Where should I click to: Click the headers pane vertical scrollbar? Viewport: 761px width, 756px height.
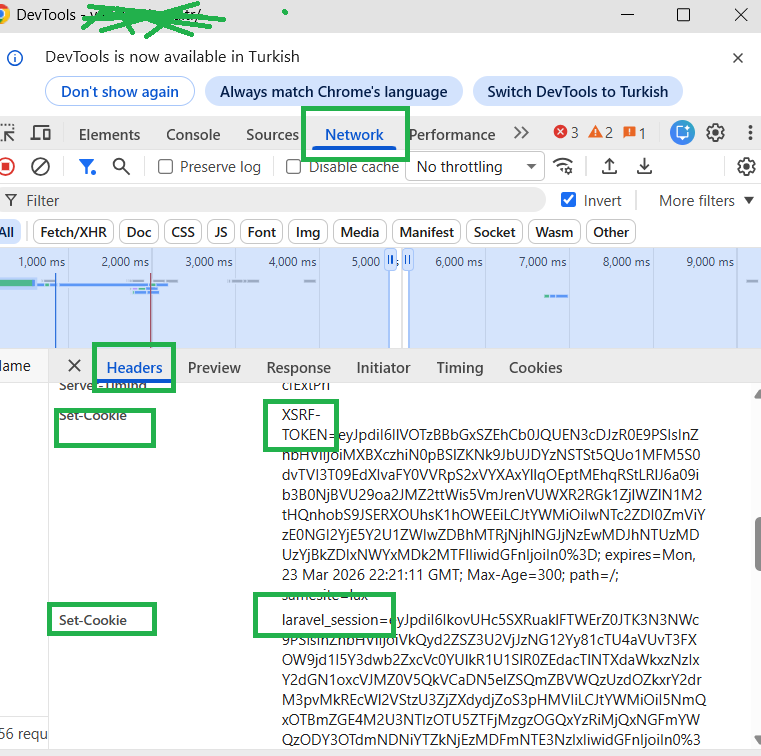[x=758, y=543]
